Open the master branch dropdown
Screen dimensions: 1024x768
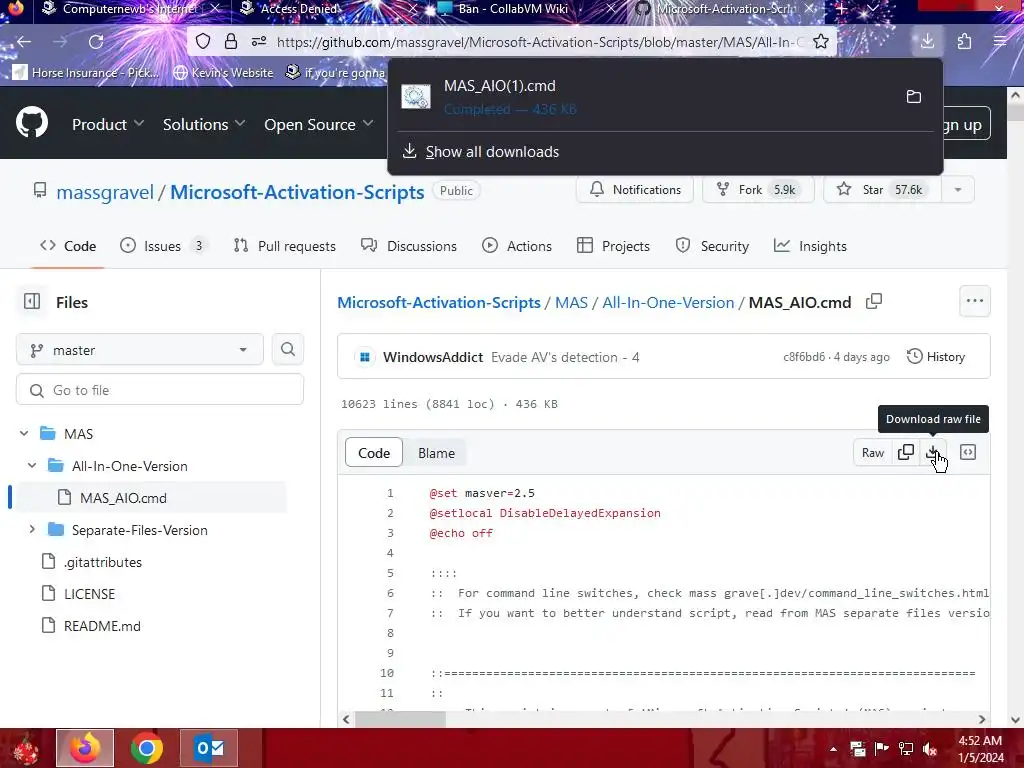(140, 349)
